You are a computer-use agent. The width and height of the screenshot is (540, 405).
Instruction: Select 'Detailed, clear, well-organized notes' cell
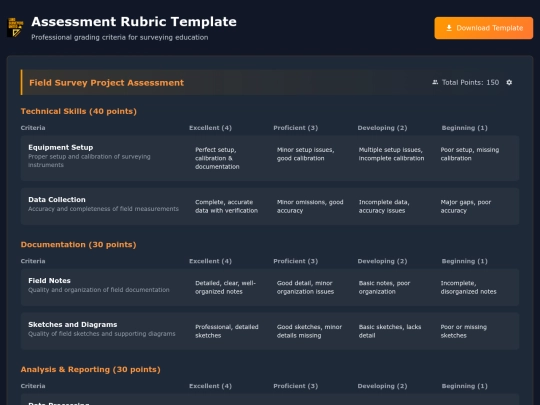(x=225, y=287)
